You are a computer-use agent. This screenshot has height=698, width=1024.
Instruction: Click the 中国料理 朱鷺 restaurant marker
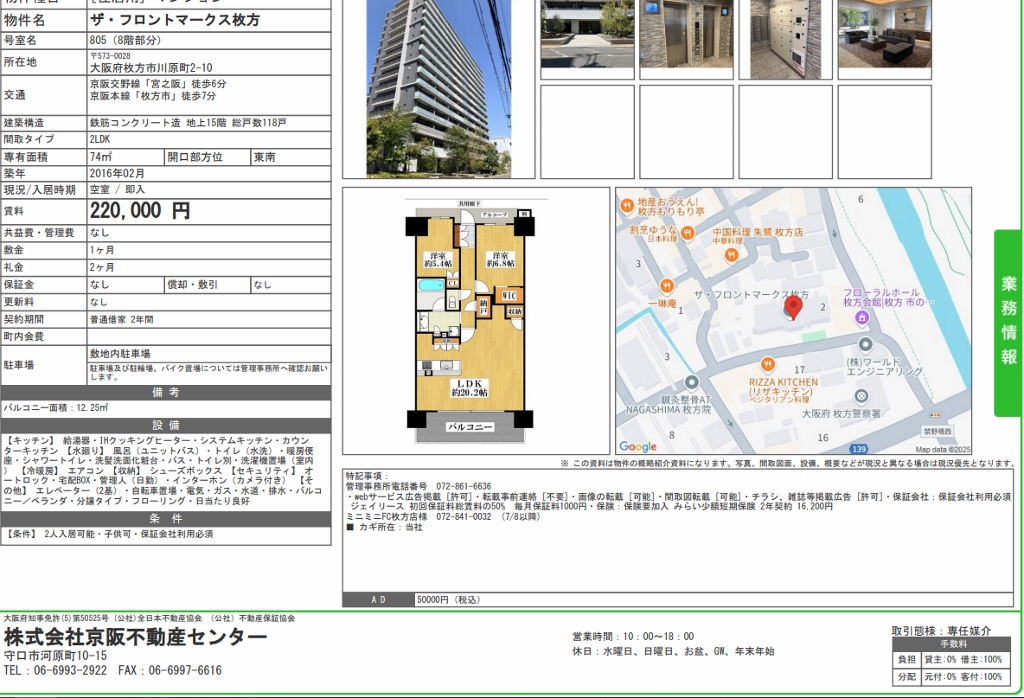(733, 255)
